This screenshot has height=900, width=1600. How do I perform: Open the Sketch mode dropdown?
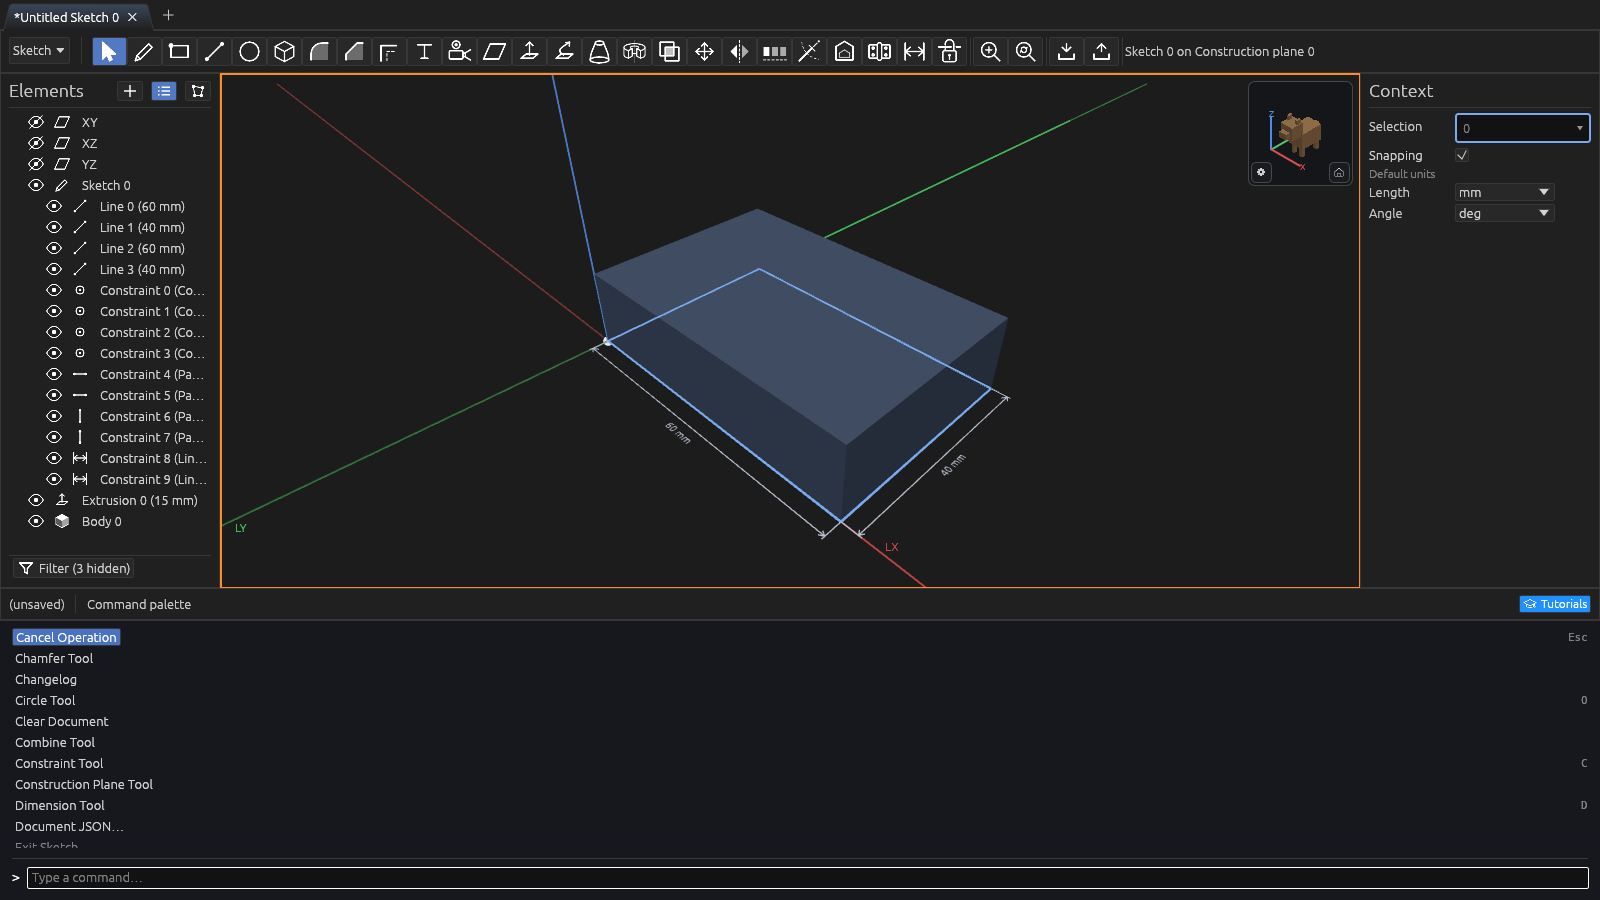point(39,50)
